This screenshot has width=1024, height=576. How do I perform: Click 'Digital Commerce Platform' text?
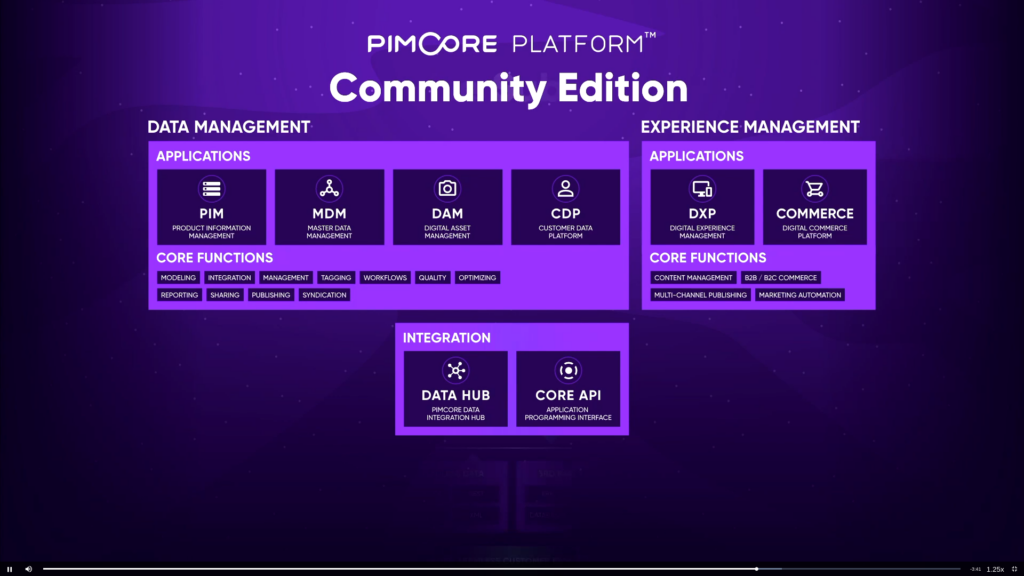pos(814,232)
